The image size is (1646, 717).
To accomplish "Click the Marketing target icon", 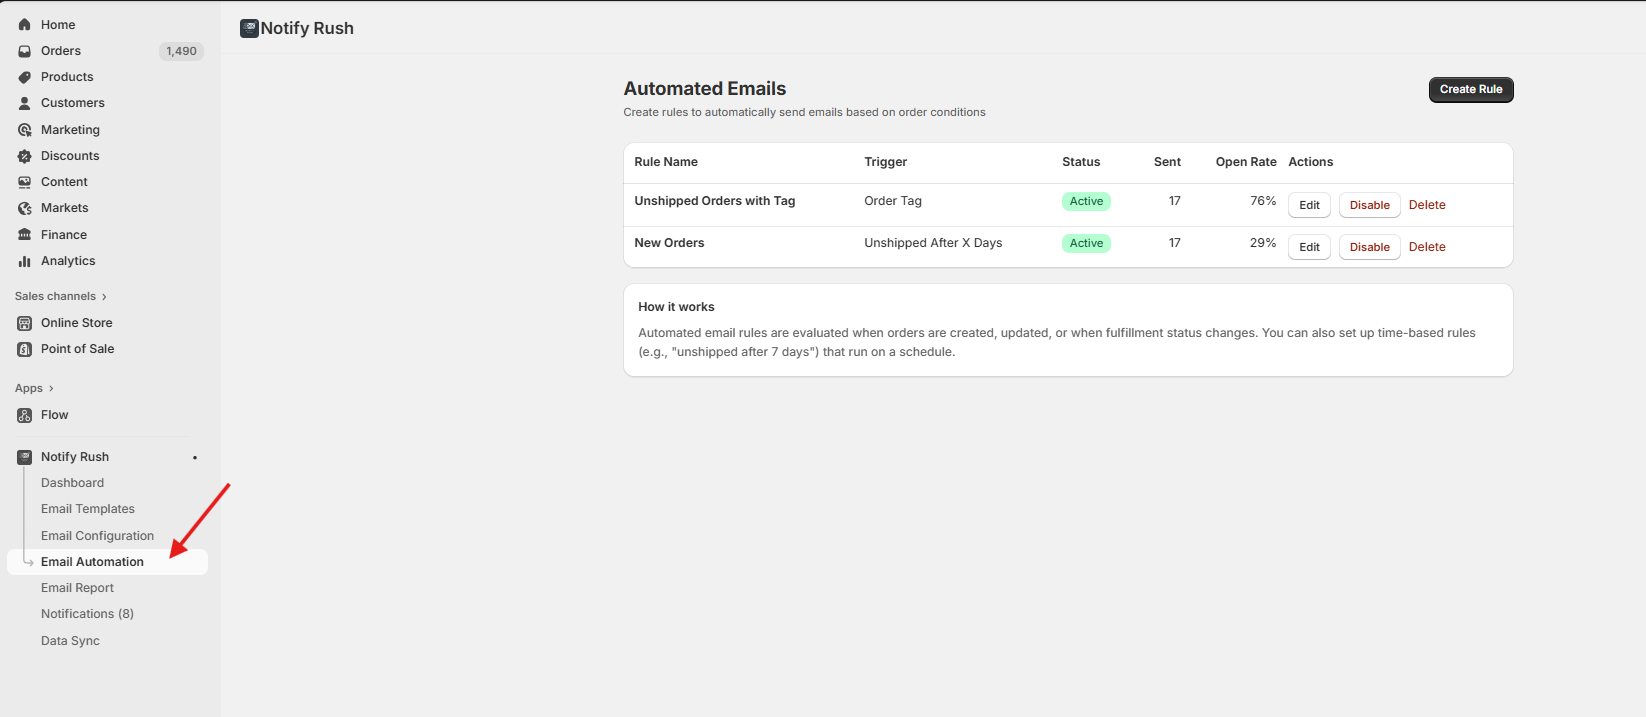I will 25,130.
